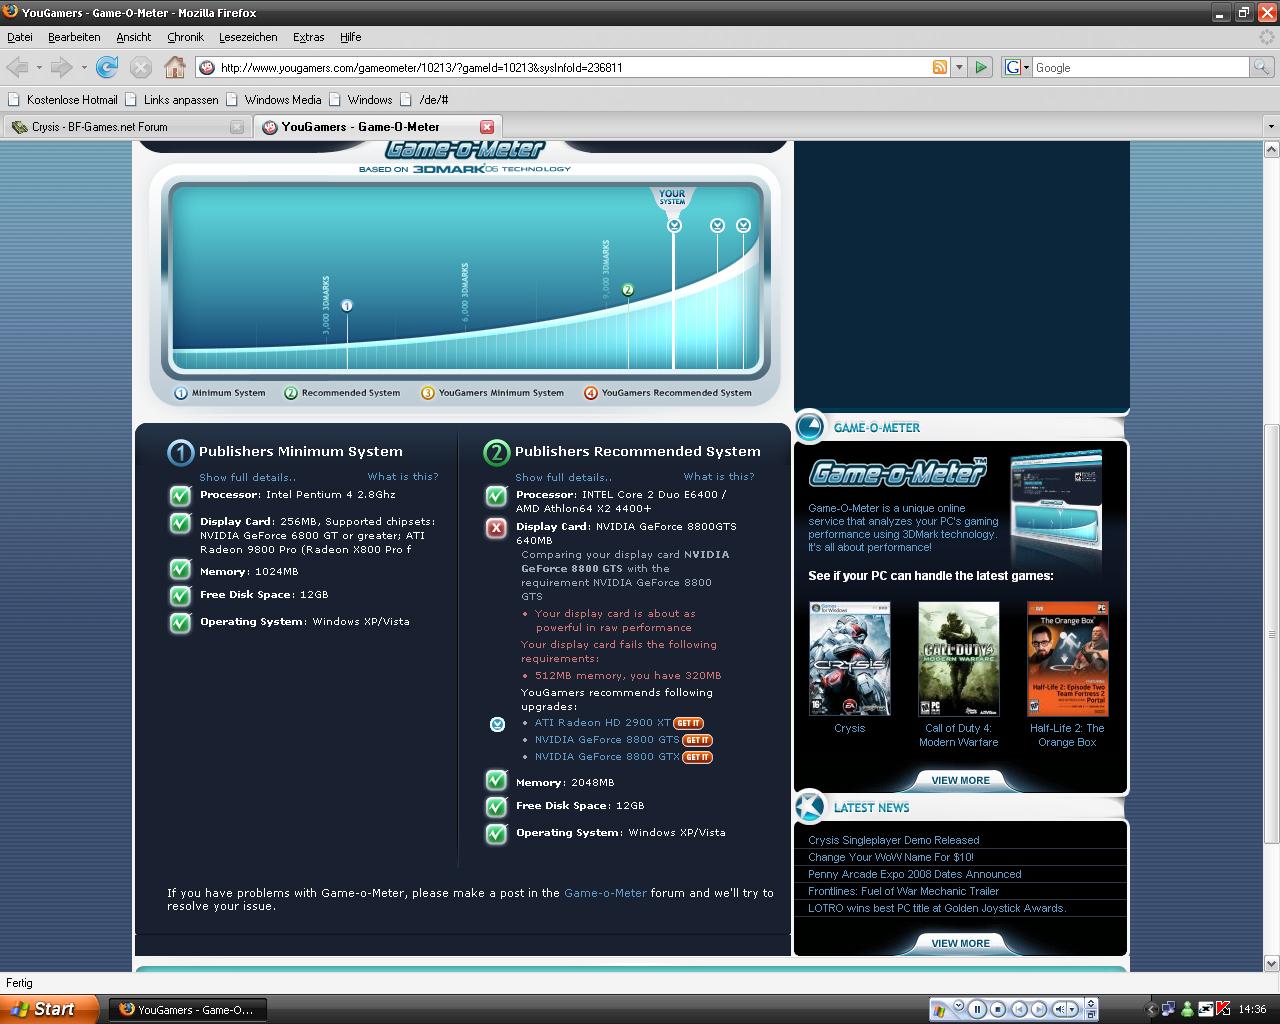
Task: Click the number 1 marker on the graph
Action: click(347, 305)
